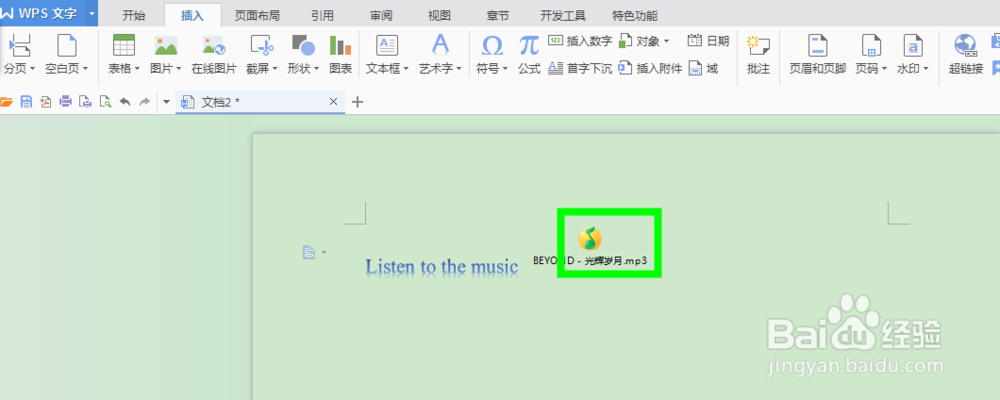Viewport: 1000px width, 400px height.
Task: Insert a 超链接 hyperlink
Action: pos(966,55)
